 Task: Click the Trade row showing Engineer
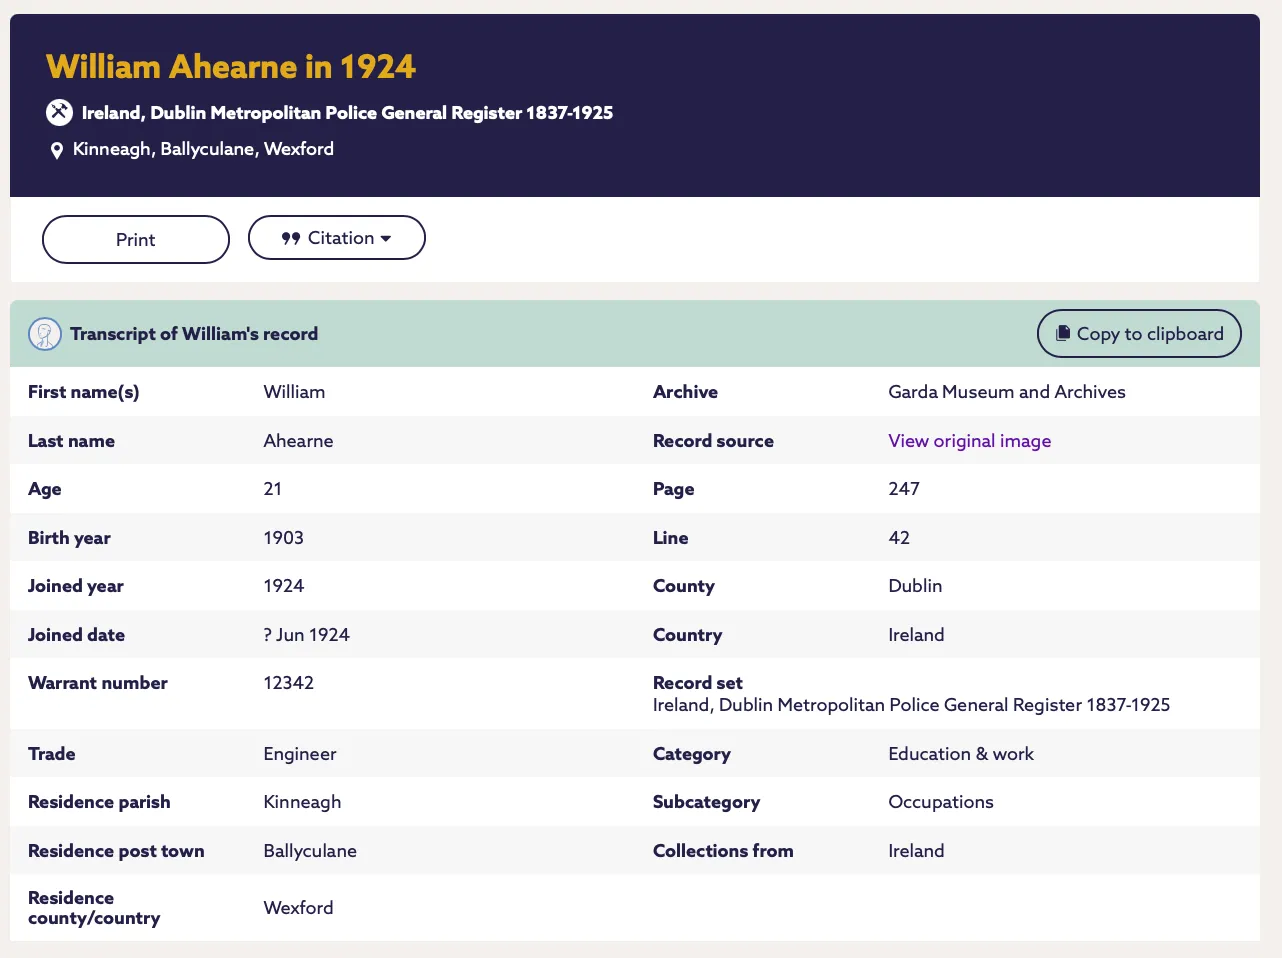point(300,753)
